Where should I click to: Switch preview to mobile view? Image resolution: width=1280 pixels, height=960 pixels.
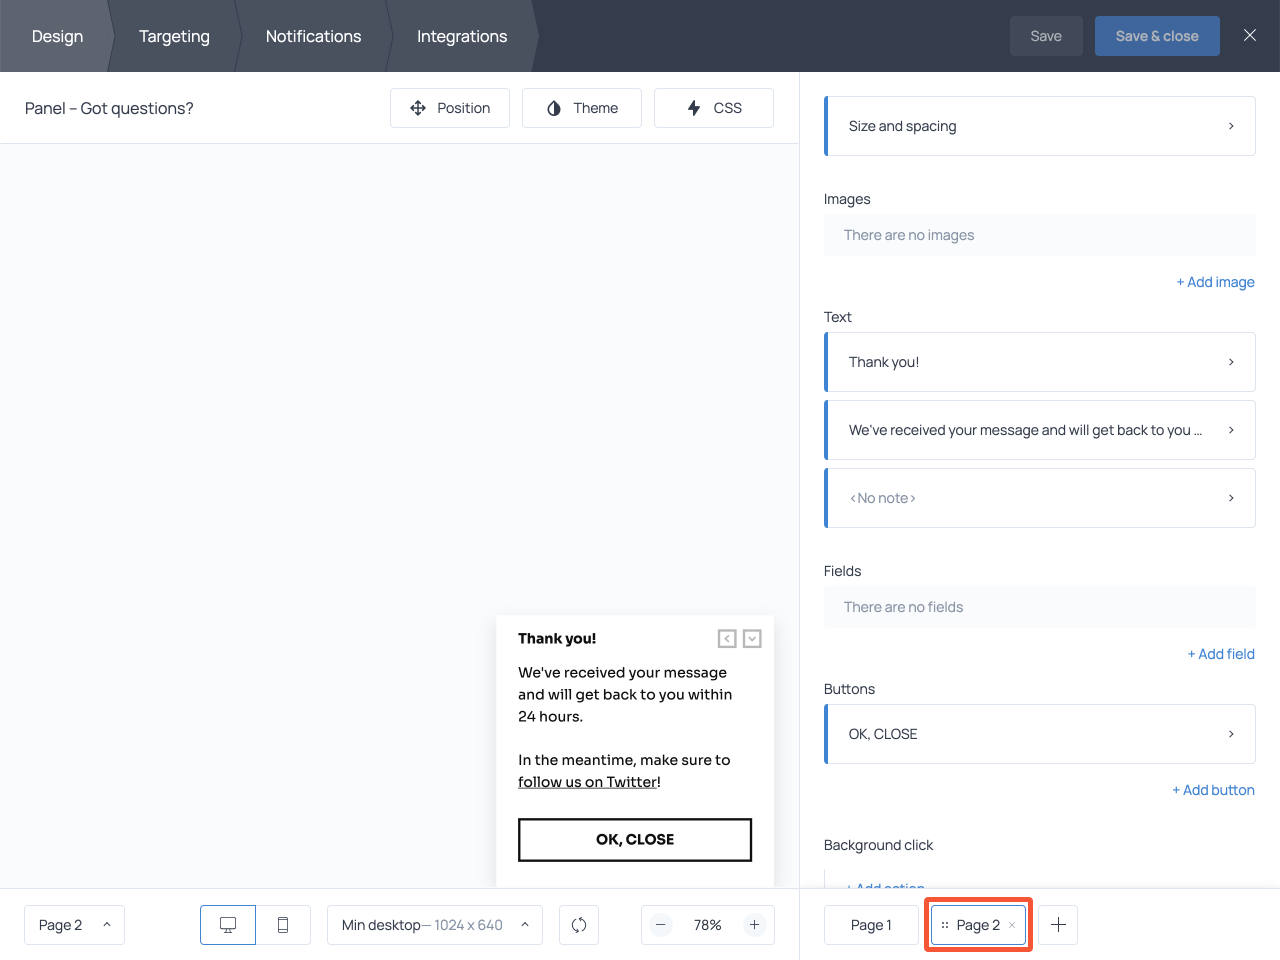[284, 924]
